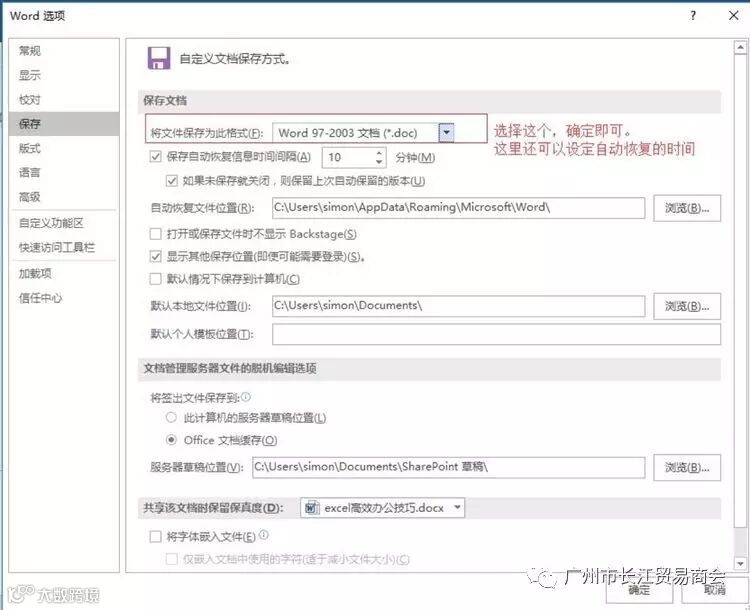Open the save format dropdown arrow
The height and width of the screenshot is (610, 750).
click(446, 133)
